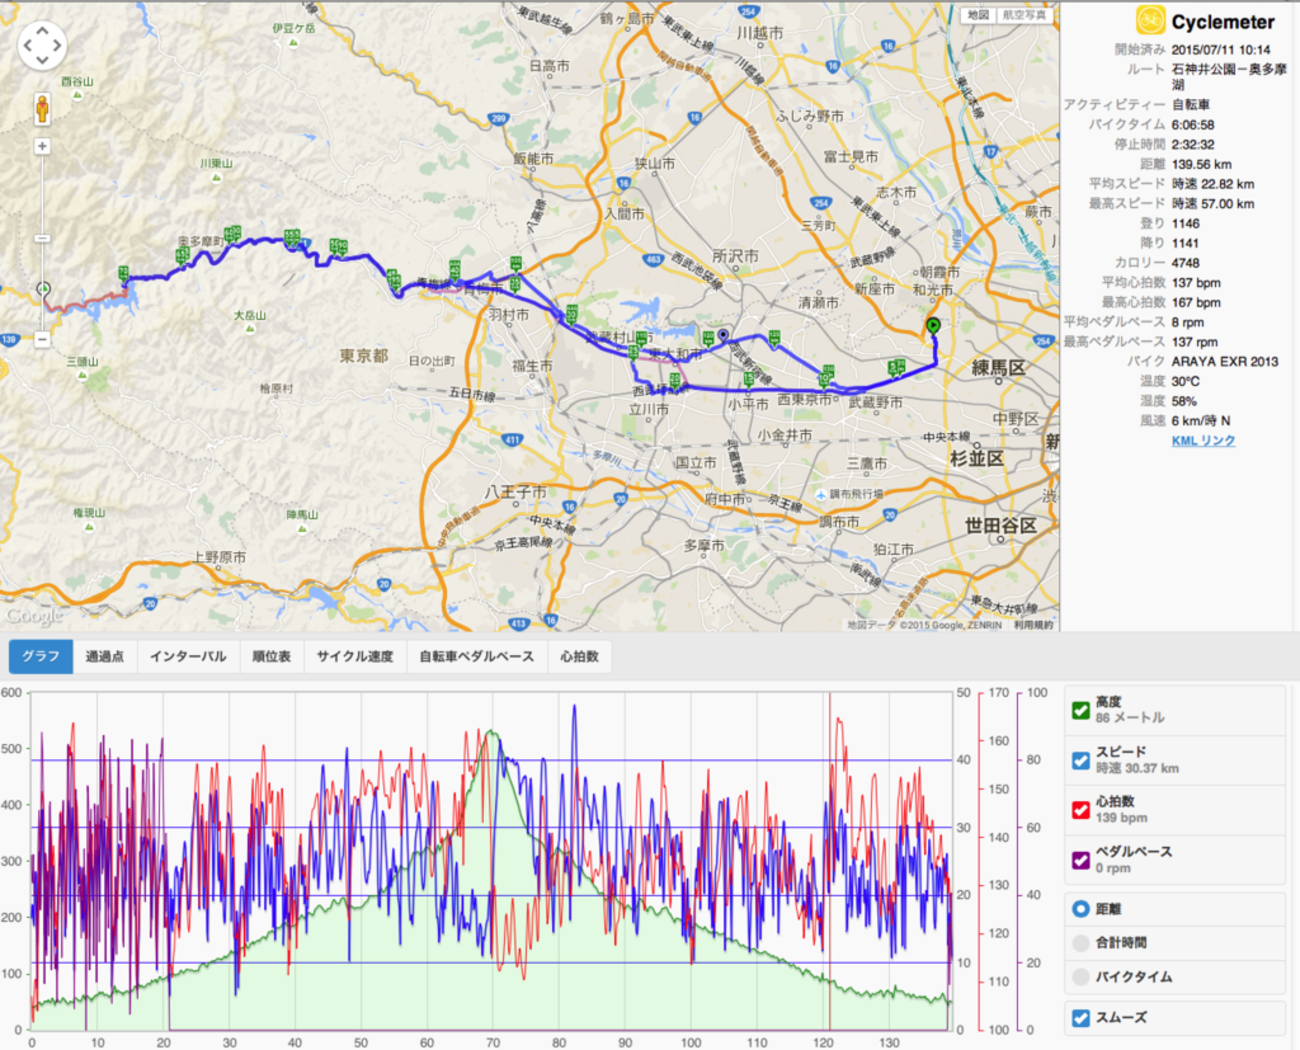Pan the map down with the arrow control
The width and height of the screenshot is (1300, 1050).
coord(42,60)
